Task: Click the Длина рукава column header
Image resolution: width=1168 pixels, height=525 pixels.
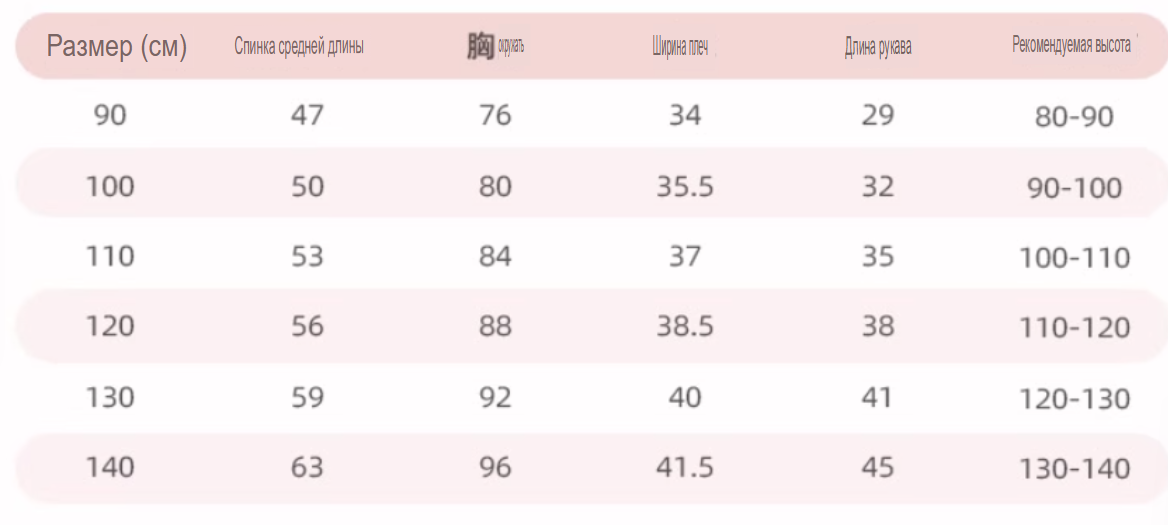Action: (x=877, y=48)
